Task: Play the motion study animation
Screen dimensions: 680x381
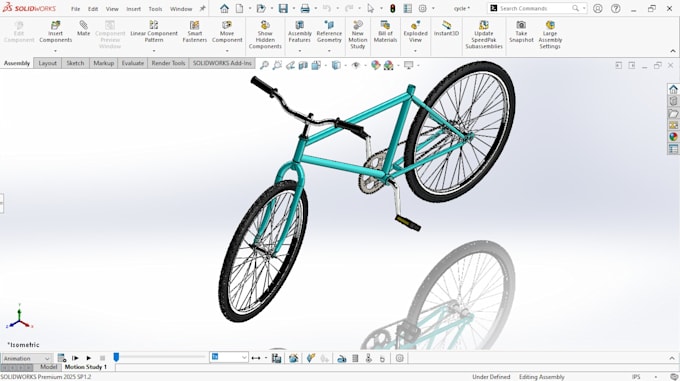Action: pos(88,358)
